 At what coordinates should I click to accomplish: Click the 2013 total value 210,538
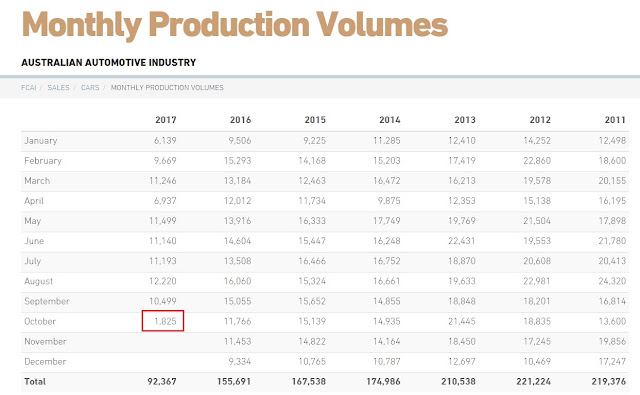[458, 382]
